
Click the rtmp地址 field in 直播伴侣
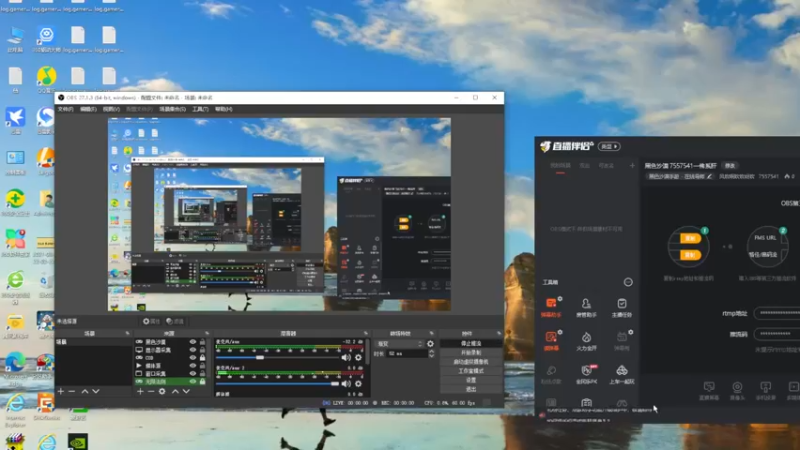[777, 313]
